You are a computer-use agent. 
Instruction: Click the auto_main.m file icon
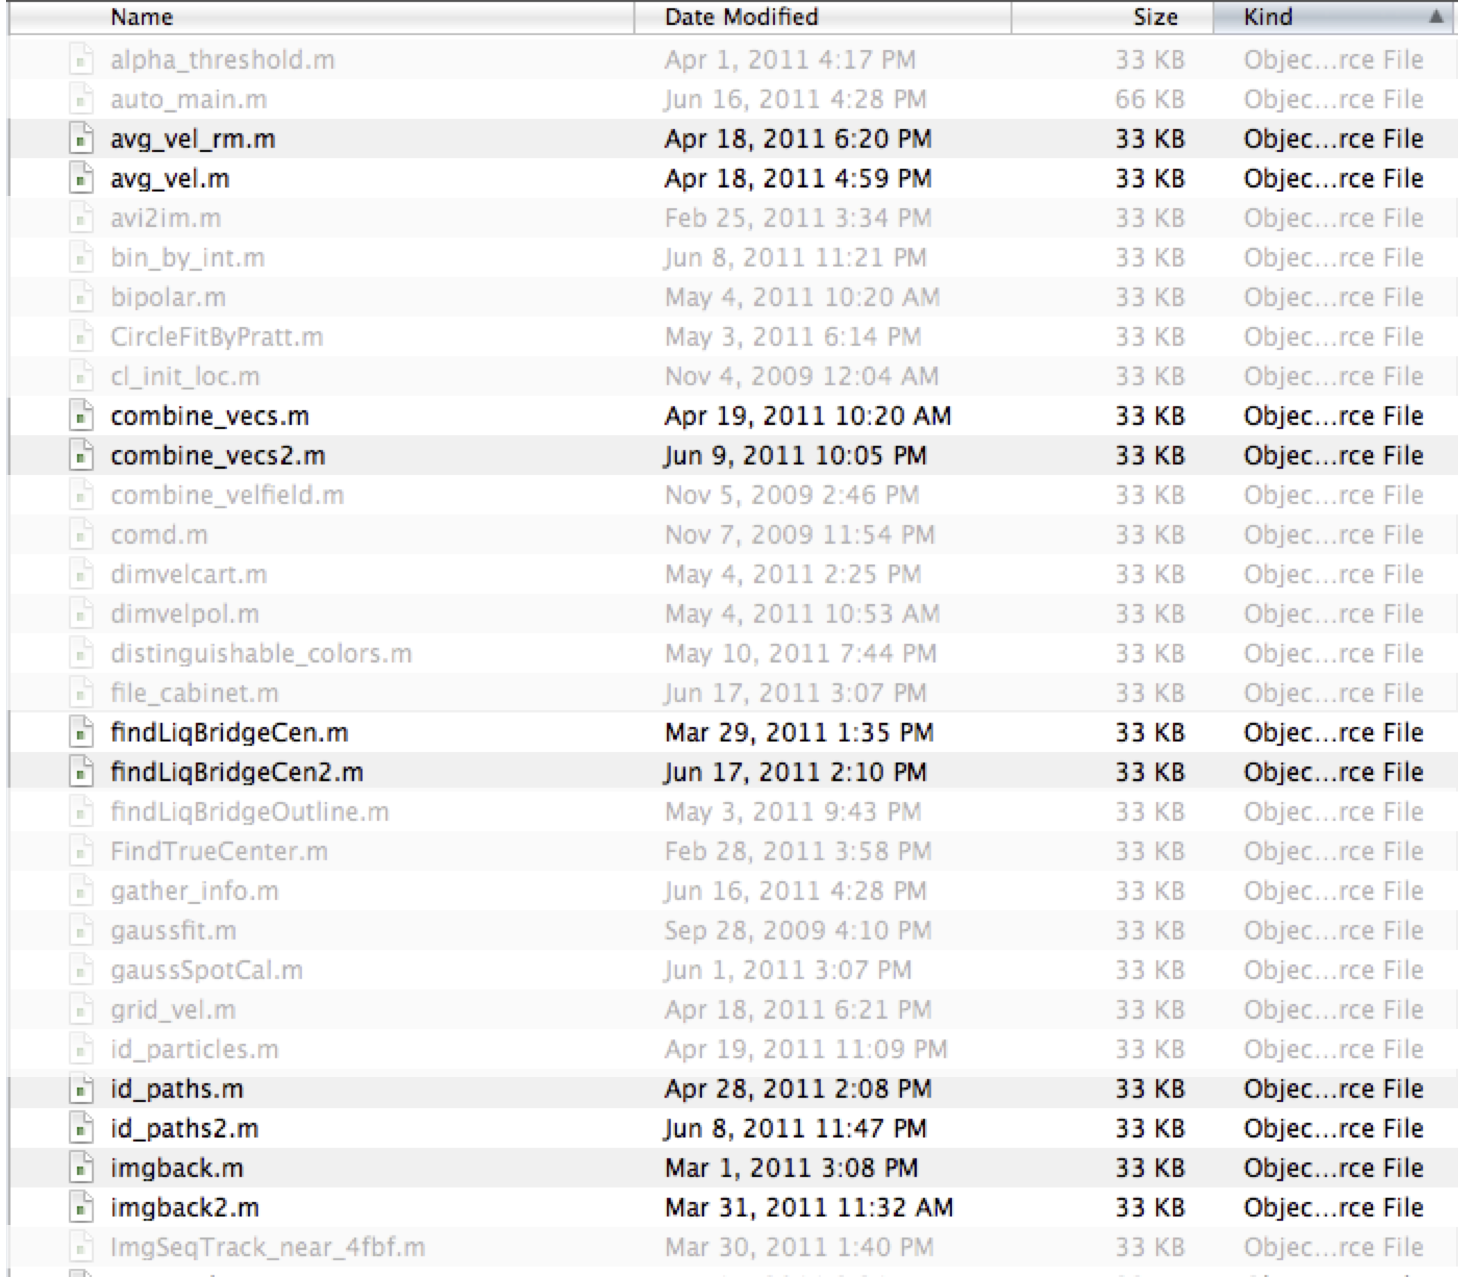(81, 100)
